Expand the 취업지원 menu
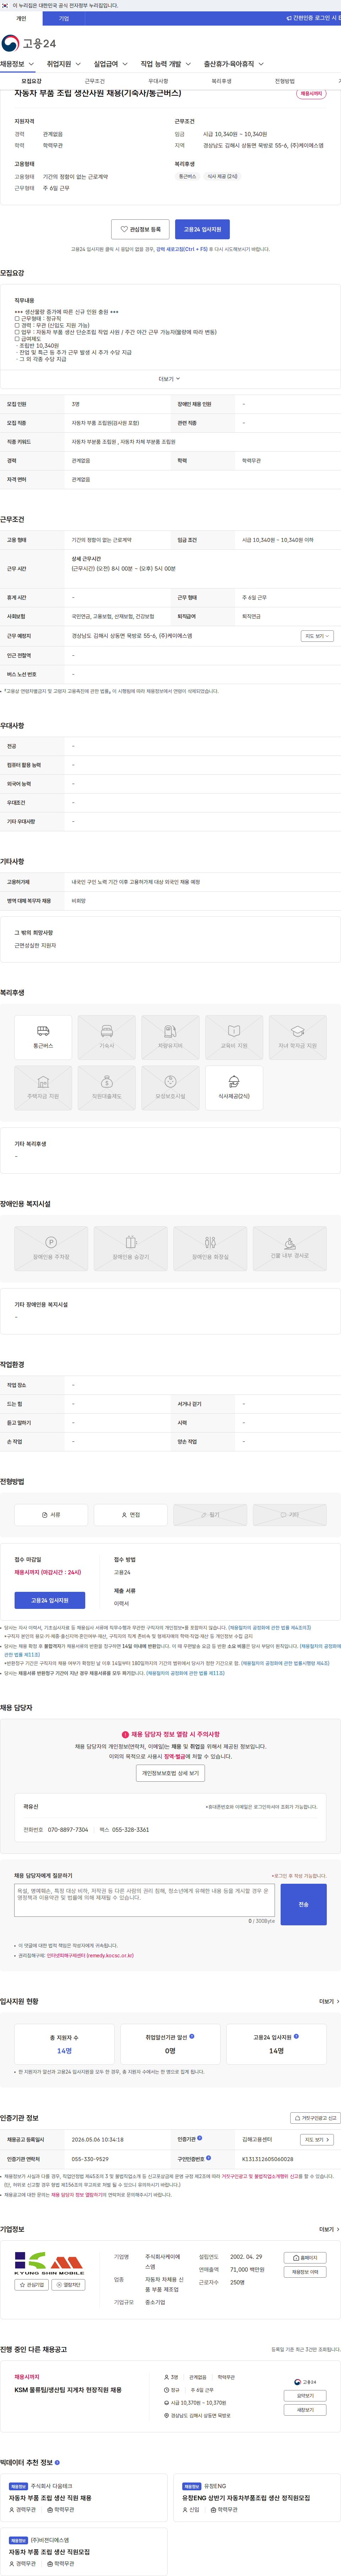341x2576 pixels. (x=64, y=64)
